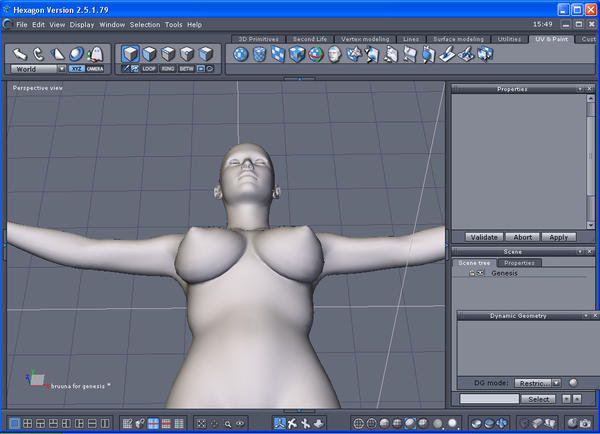Open the Lines tab

[x=411, y=39]
